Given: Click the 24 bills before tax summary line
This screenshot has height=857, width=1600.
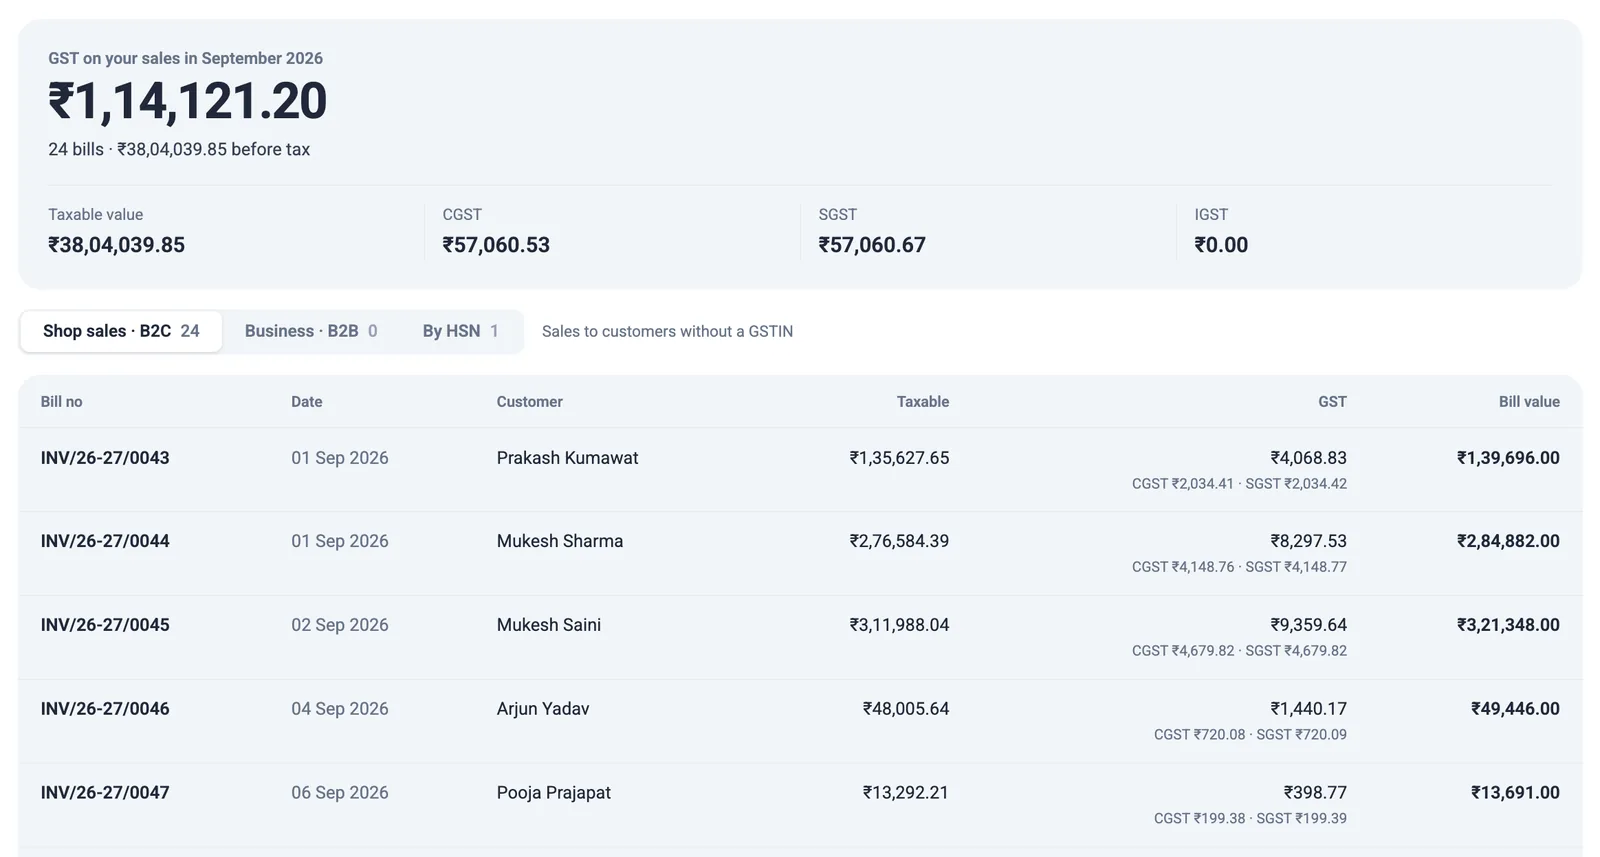Looking at the screenshot, I should 179,149.
